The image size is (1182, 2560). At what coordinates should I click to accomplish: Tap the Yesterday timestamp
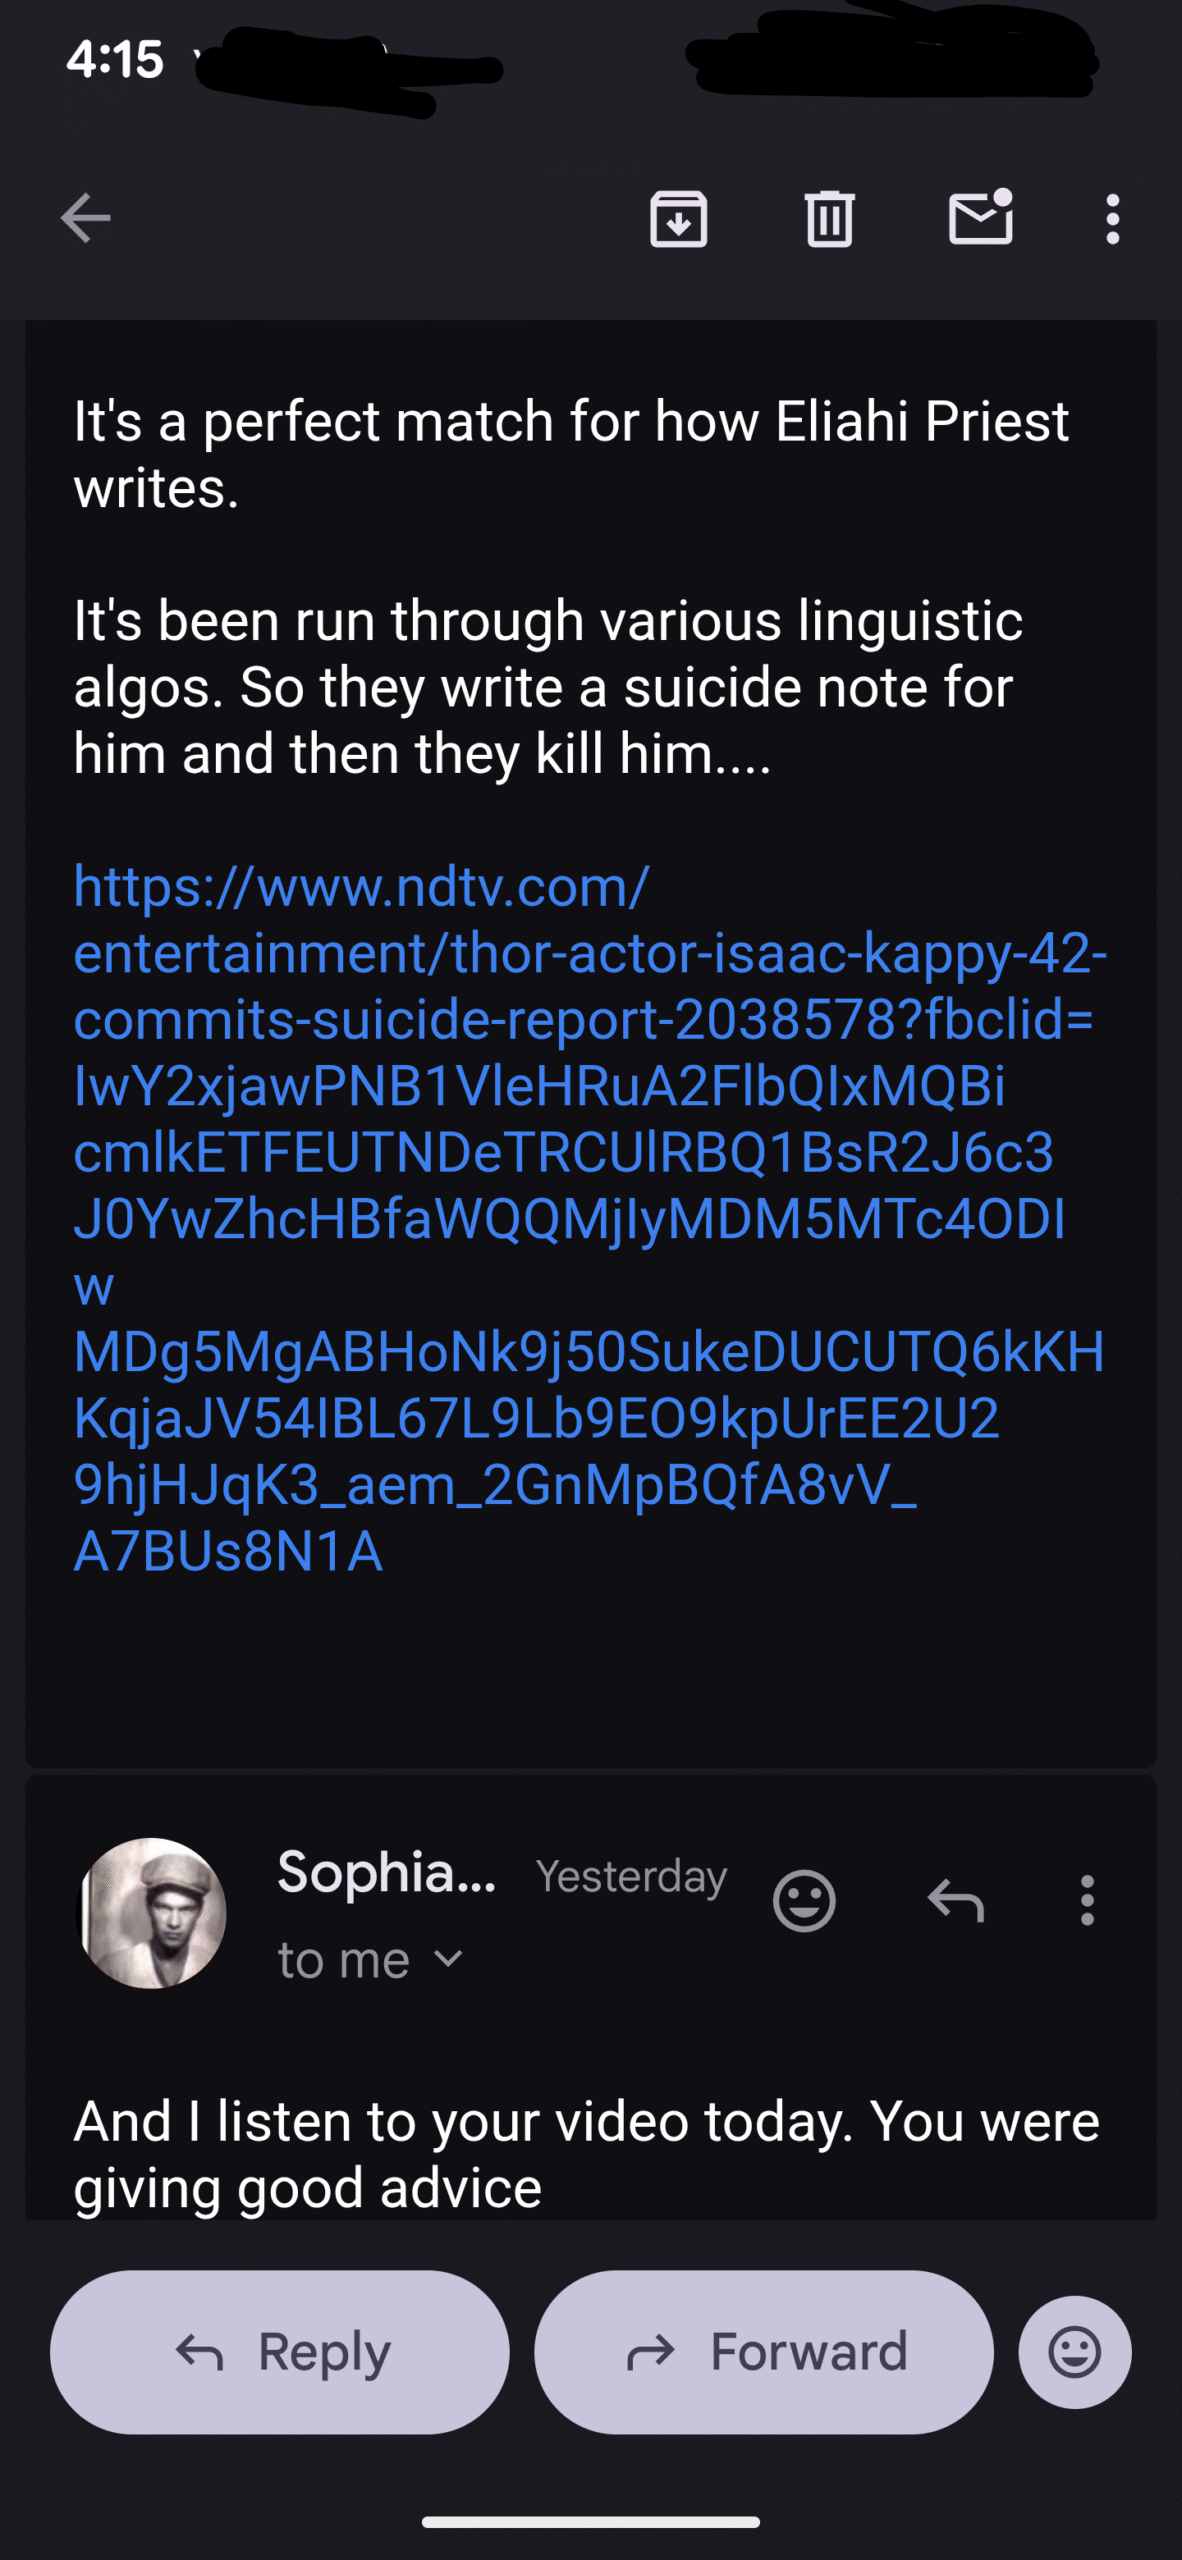[631, 1876]
